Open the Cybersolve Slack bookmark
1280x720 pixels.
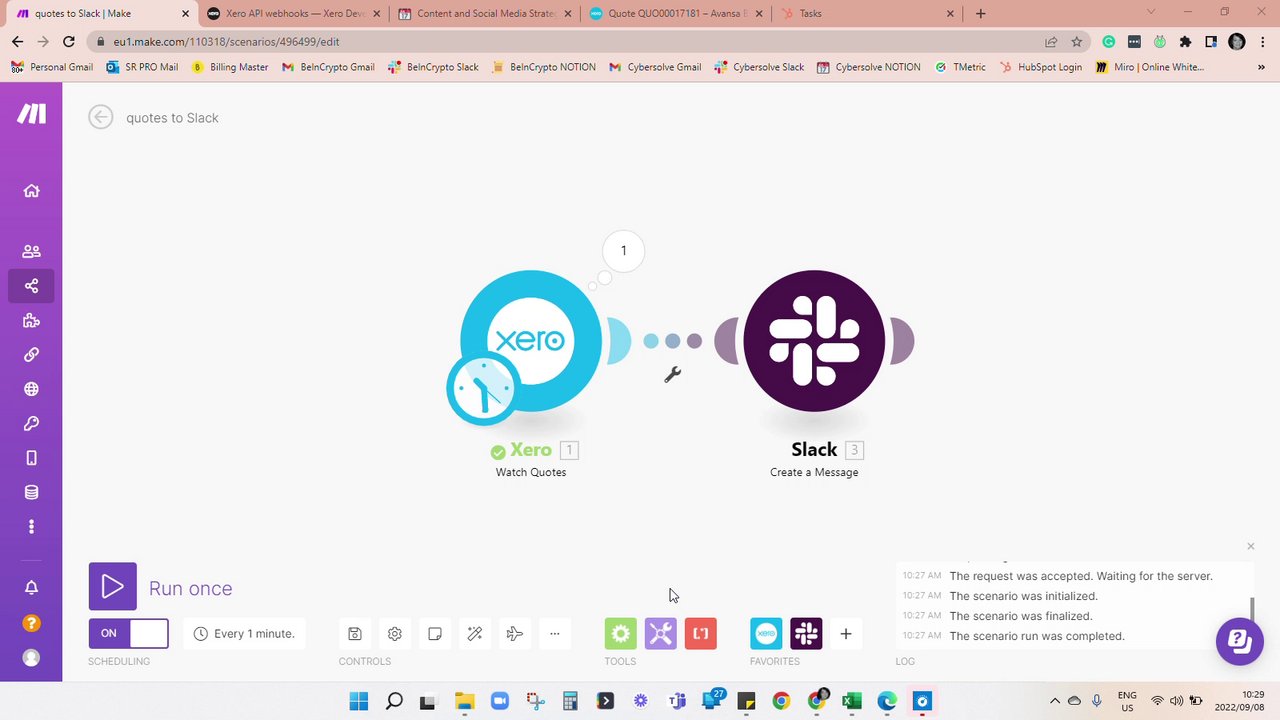pyautogui.click(x=759, y=67)
